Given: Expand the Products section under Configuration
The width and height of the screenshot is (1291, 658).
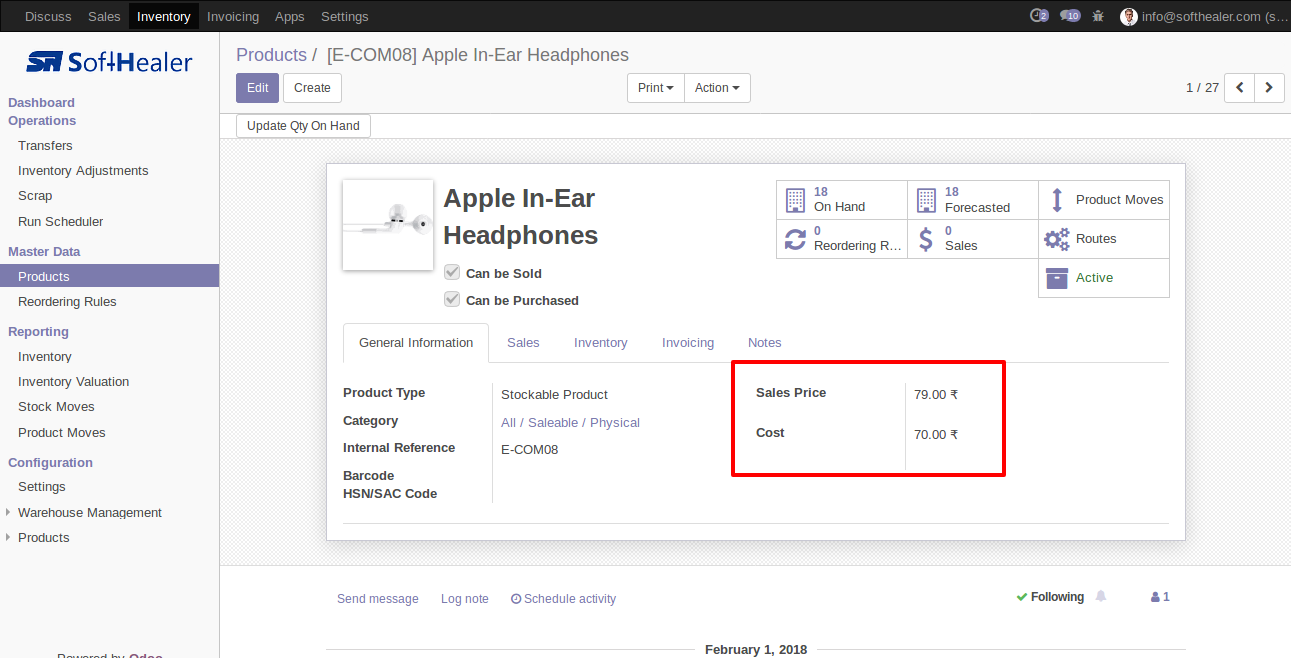Looking at the screenshot, I should click(x=44, y=537).
